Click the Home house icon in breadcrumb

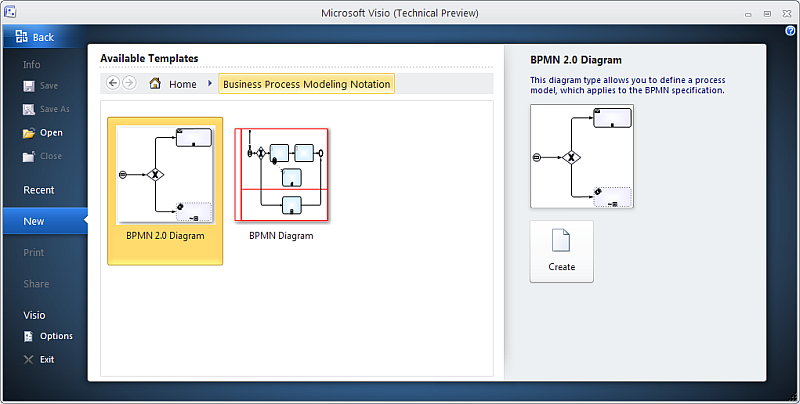[155, 83]
